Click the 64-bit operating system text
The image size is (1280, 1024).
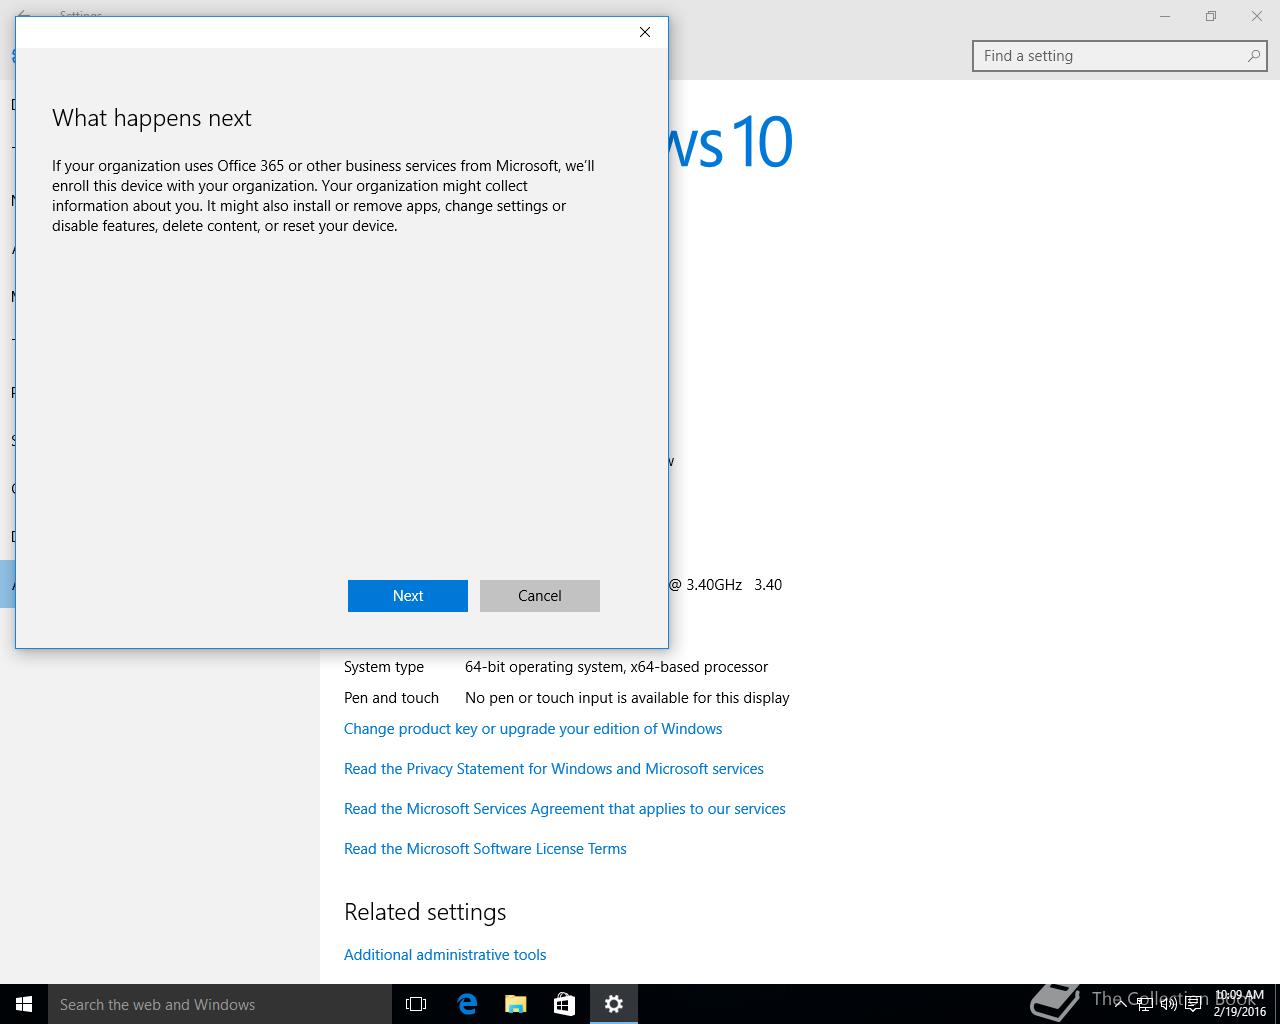coord(616,667)
